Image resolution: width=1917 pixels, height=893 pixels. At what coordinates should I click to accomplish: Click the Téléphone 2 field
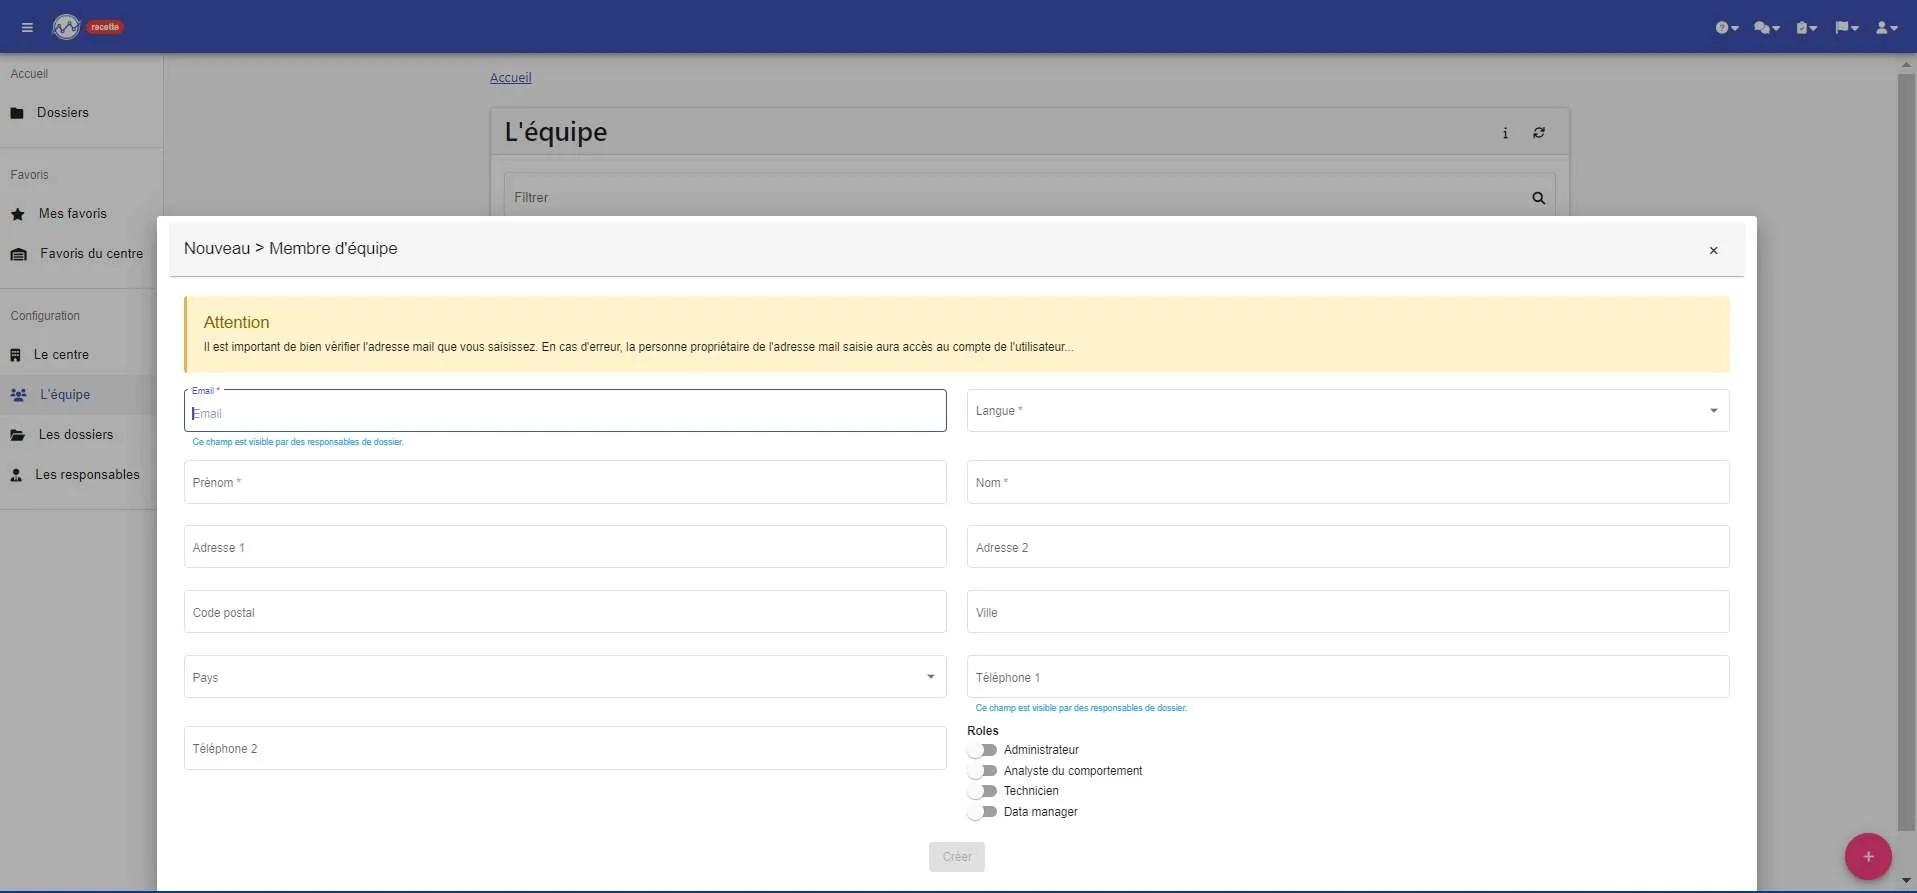click(x=565, y=748)
